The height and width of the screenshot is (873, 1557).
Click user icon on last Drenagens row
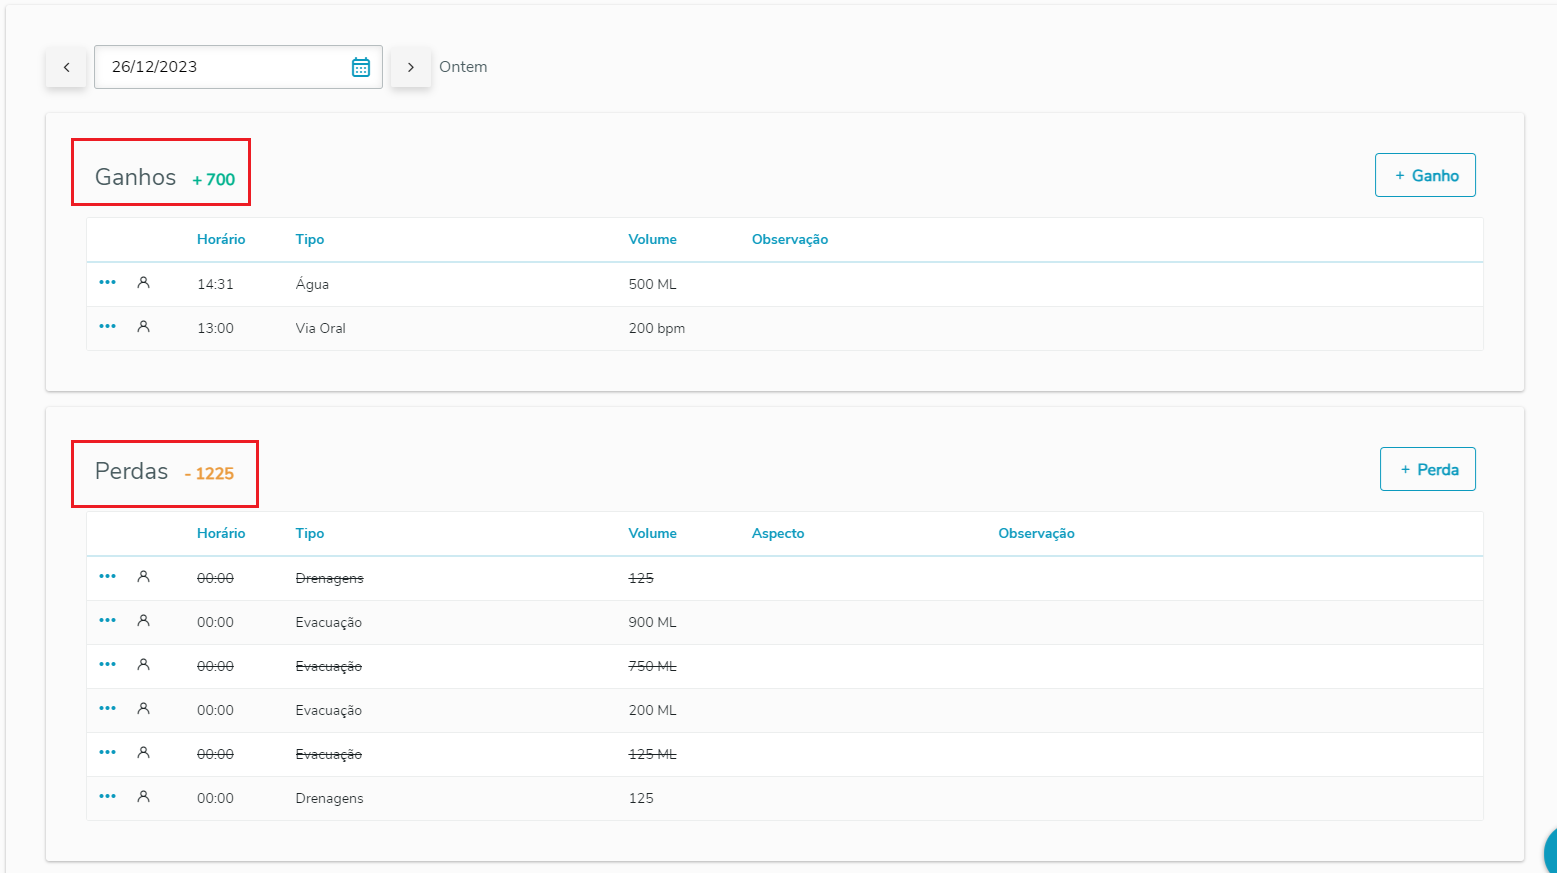pos(144,797)
